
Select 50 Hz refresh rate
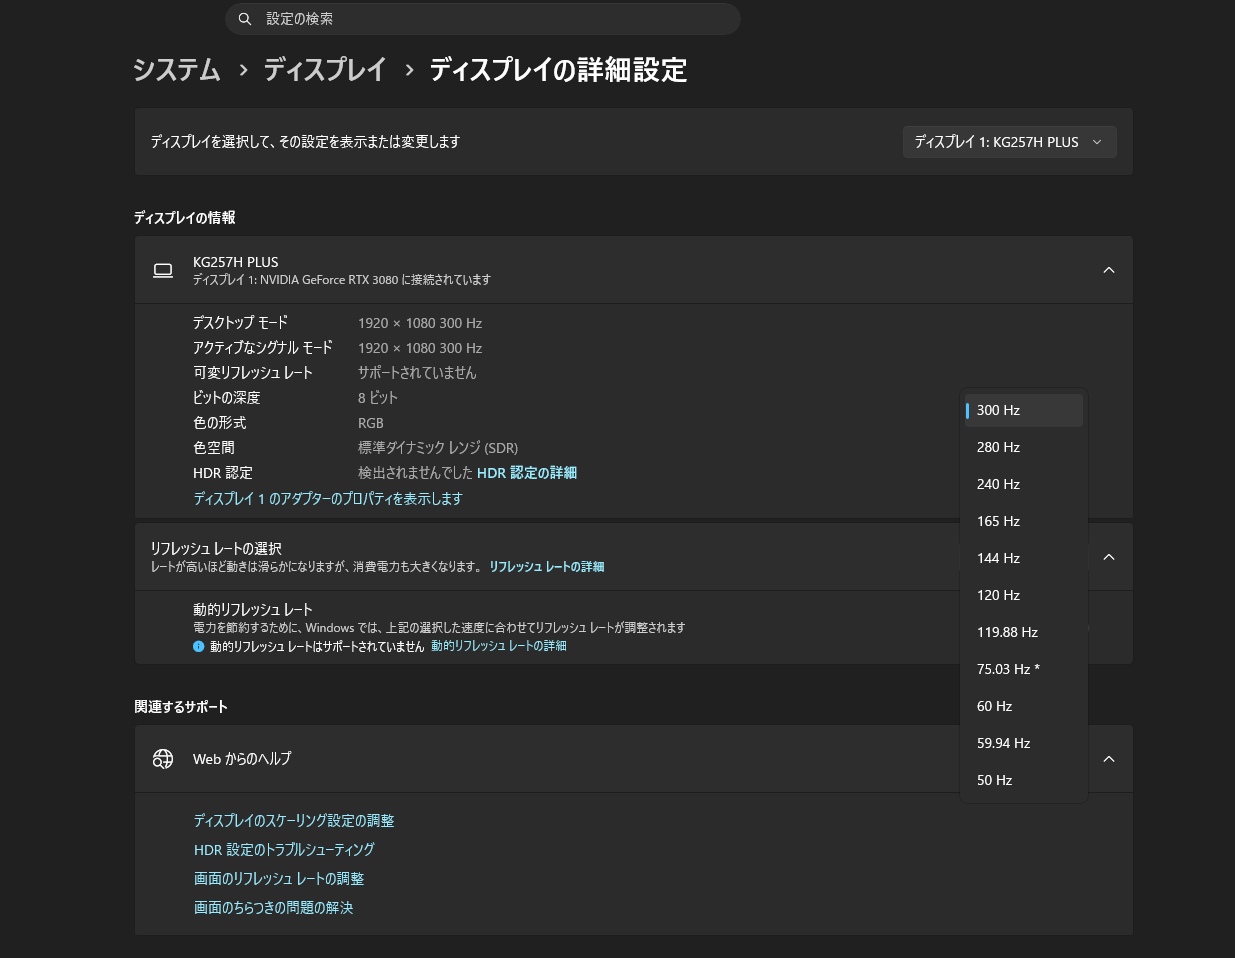tap(1023, 780)
